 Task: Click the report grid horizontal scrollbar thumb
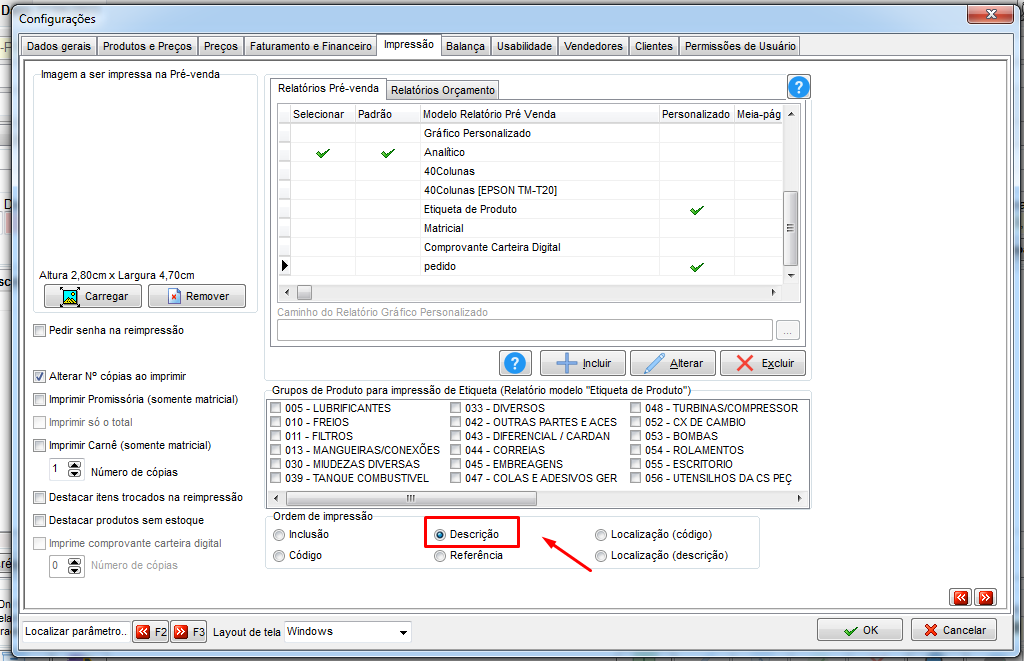tap(304, 292)
